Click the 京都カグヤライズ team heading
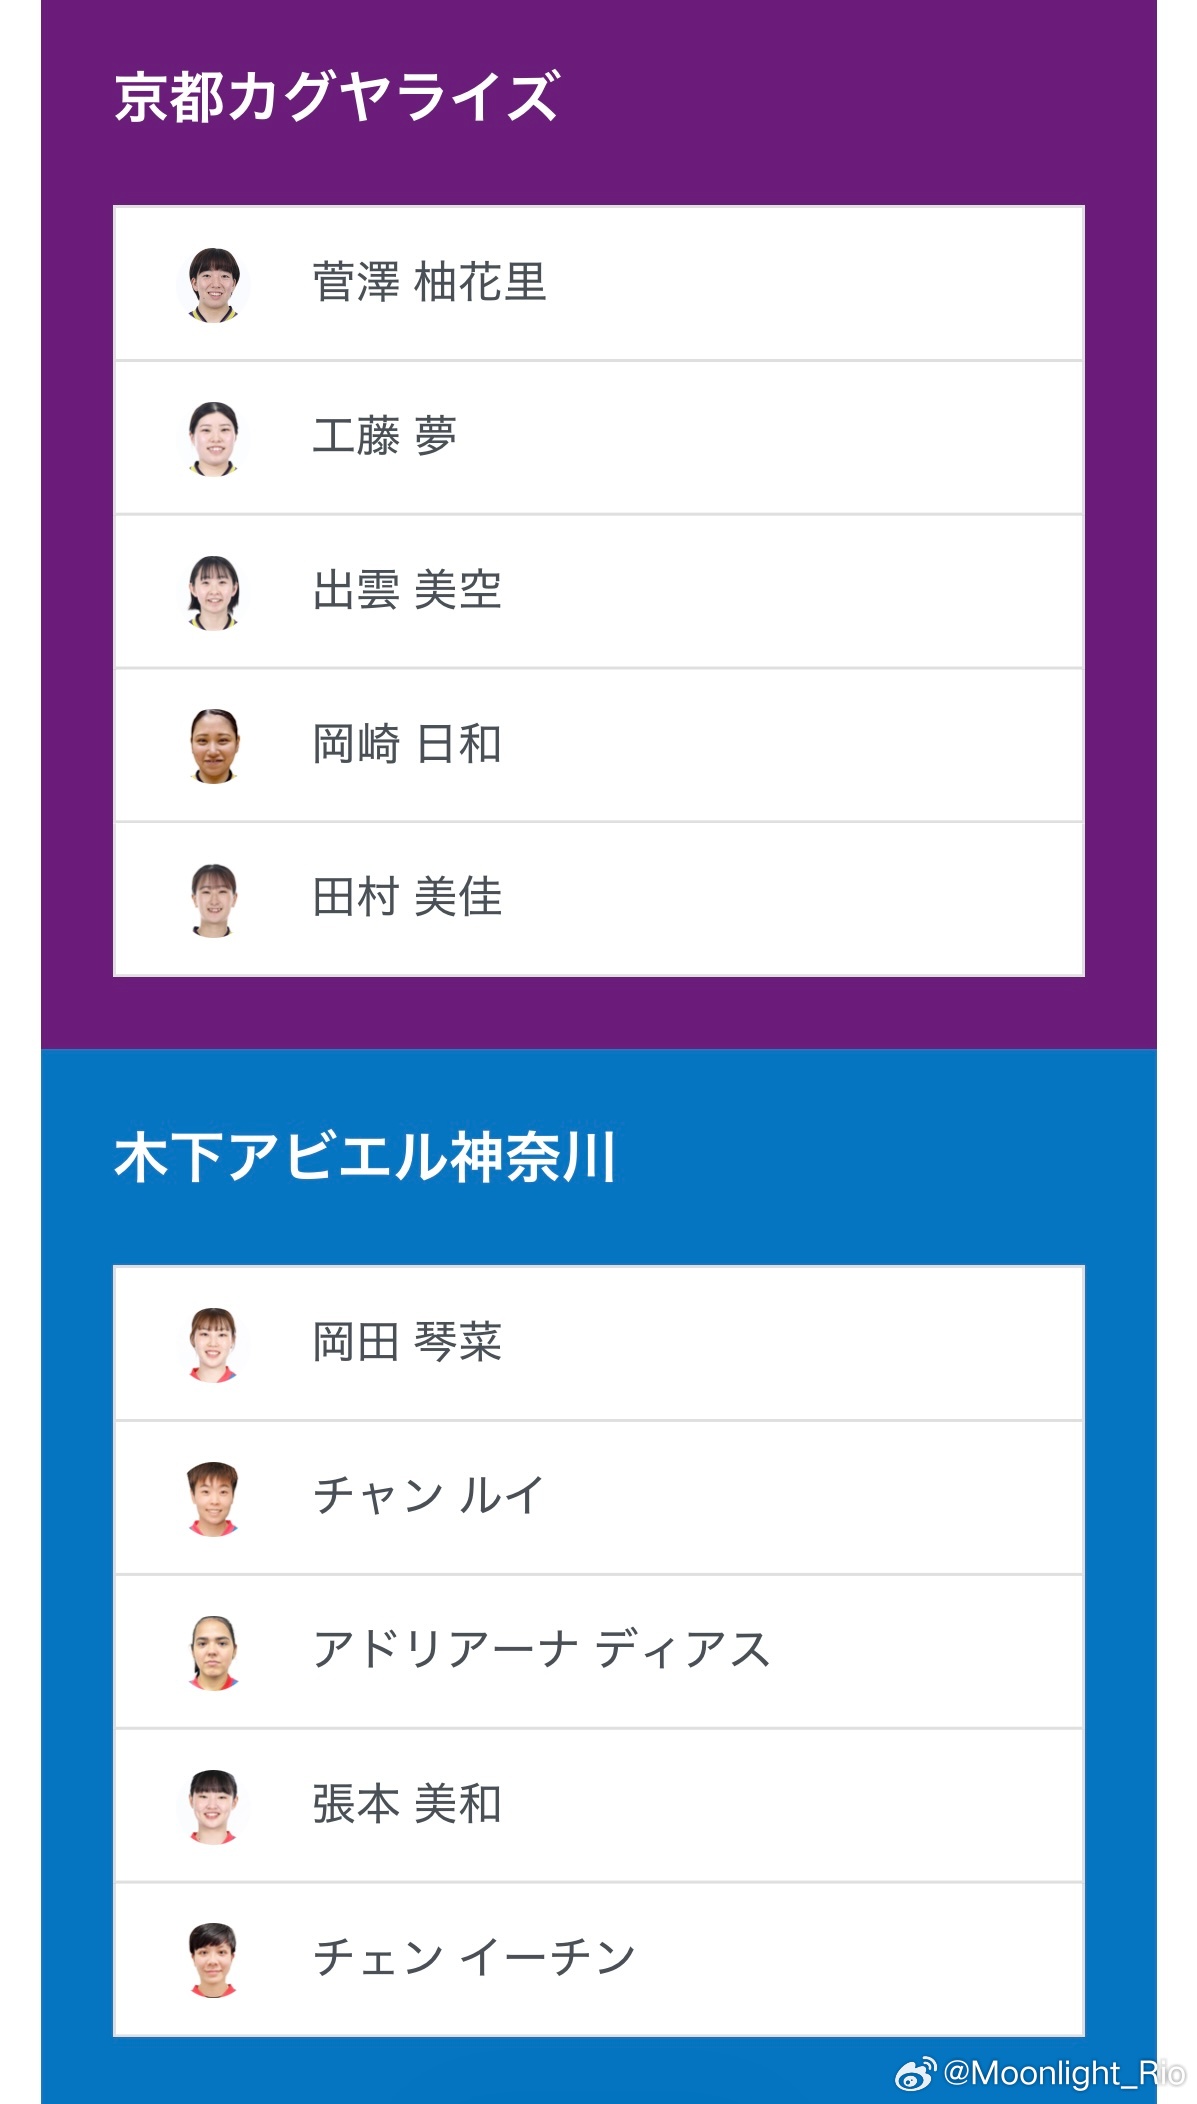This screenshot has height=2104, width=1197. coord(337,98)
